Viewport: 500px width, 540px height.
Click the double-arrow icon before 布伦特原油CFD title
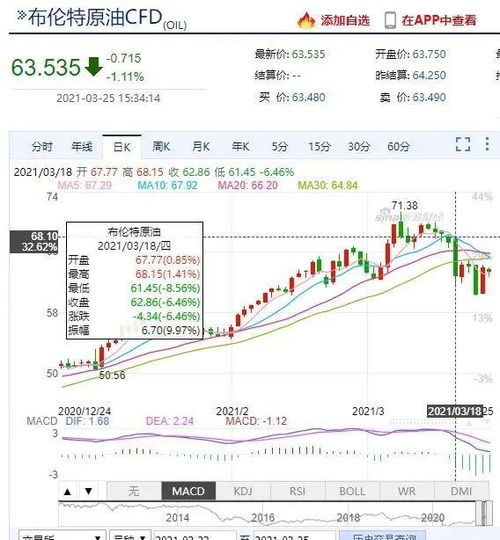click(x=21, y=15)
